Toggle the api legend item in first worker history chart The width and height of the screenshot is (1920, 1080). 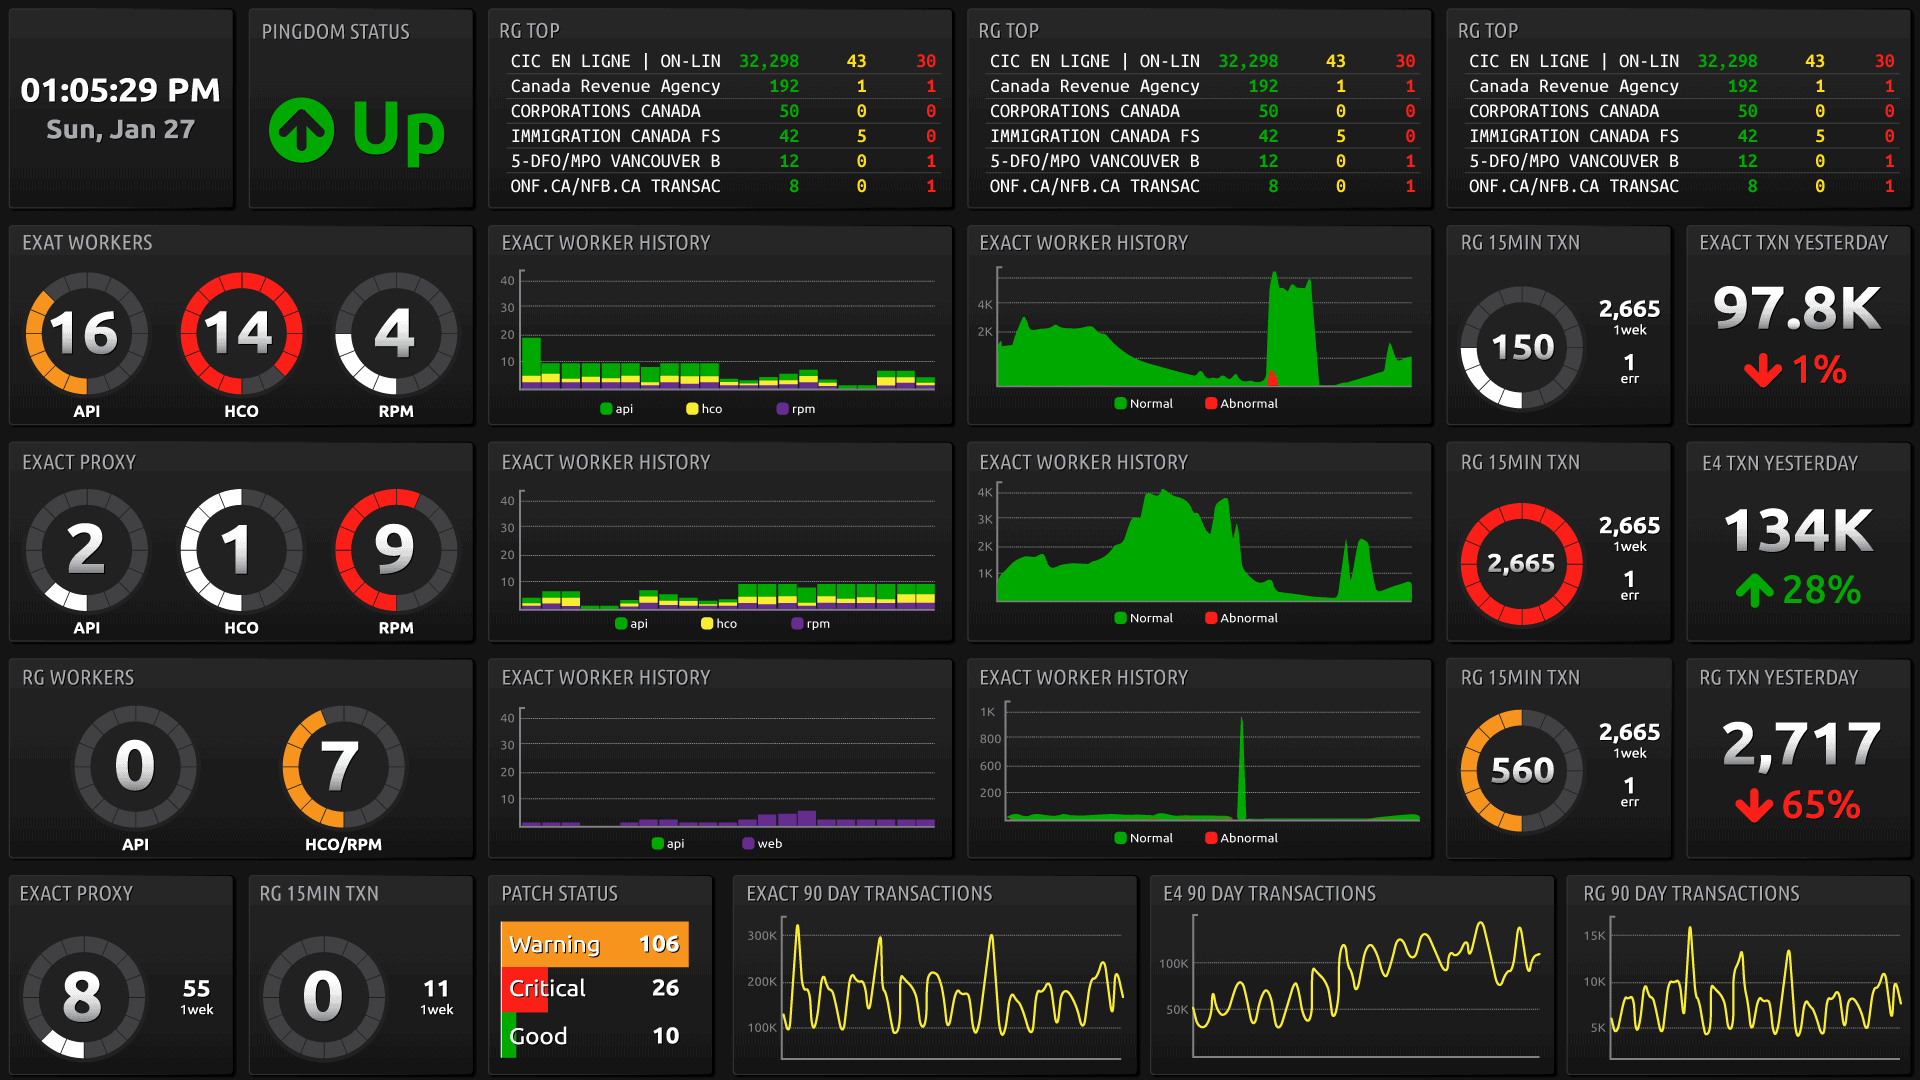tap(617, 409)
